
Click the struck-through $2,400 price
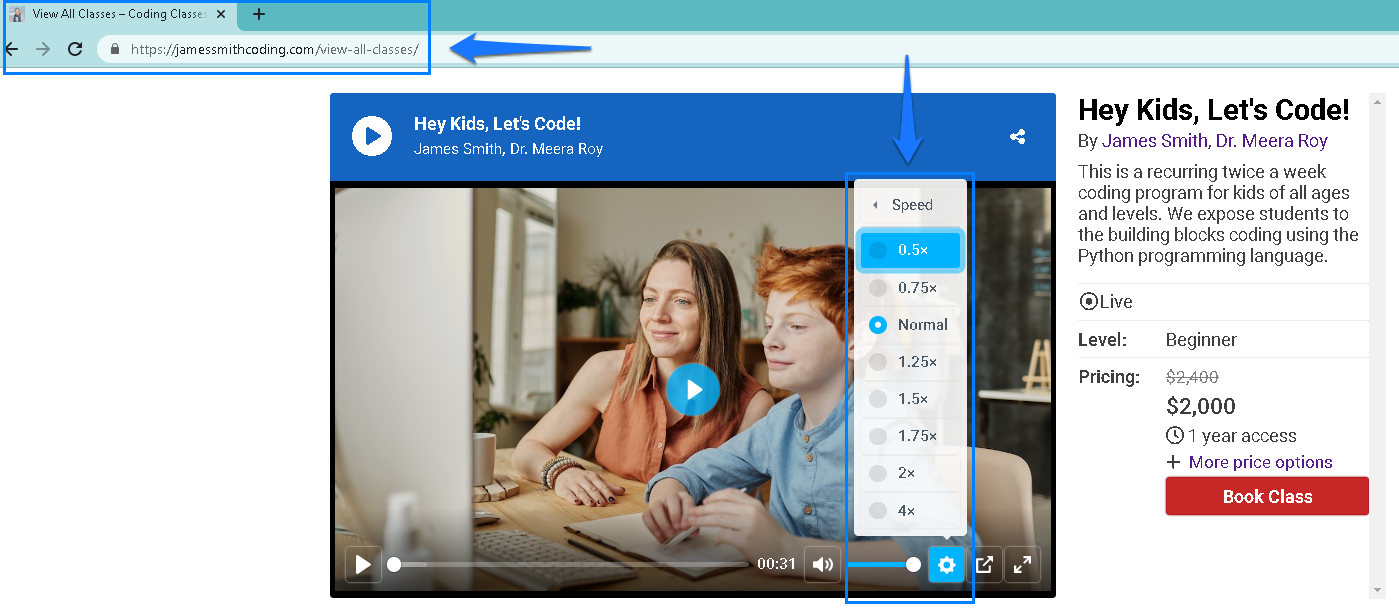pos(1192,377)
